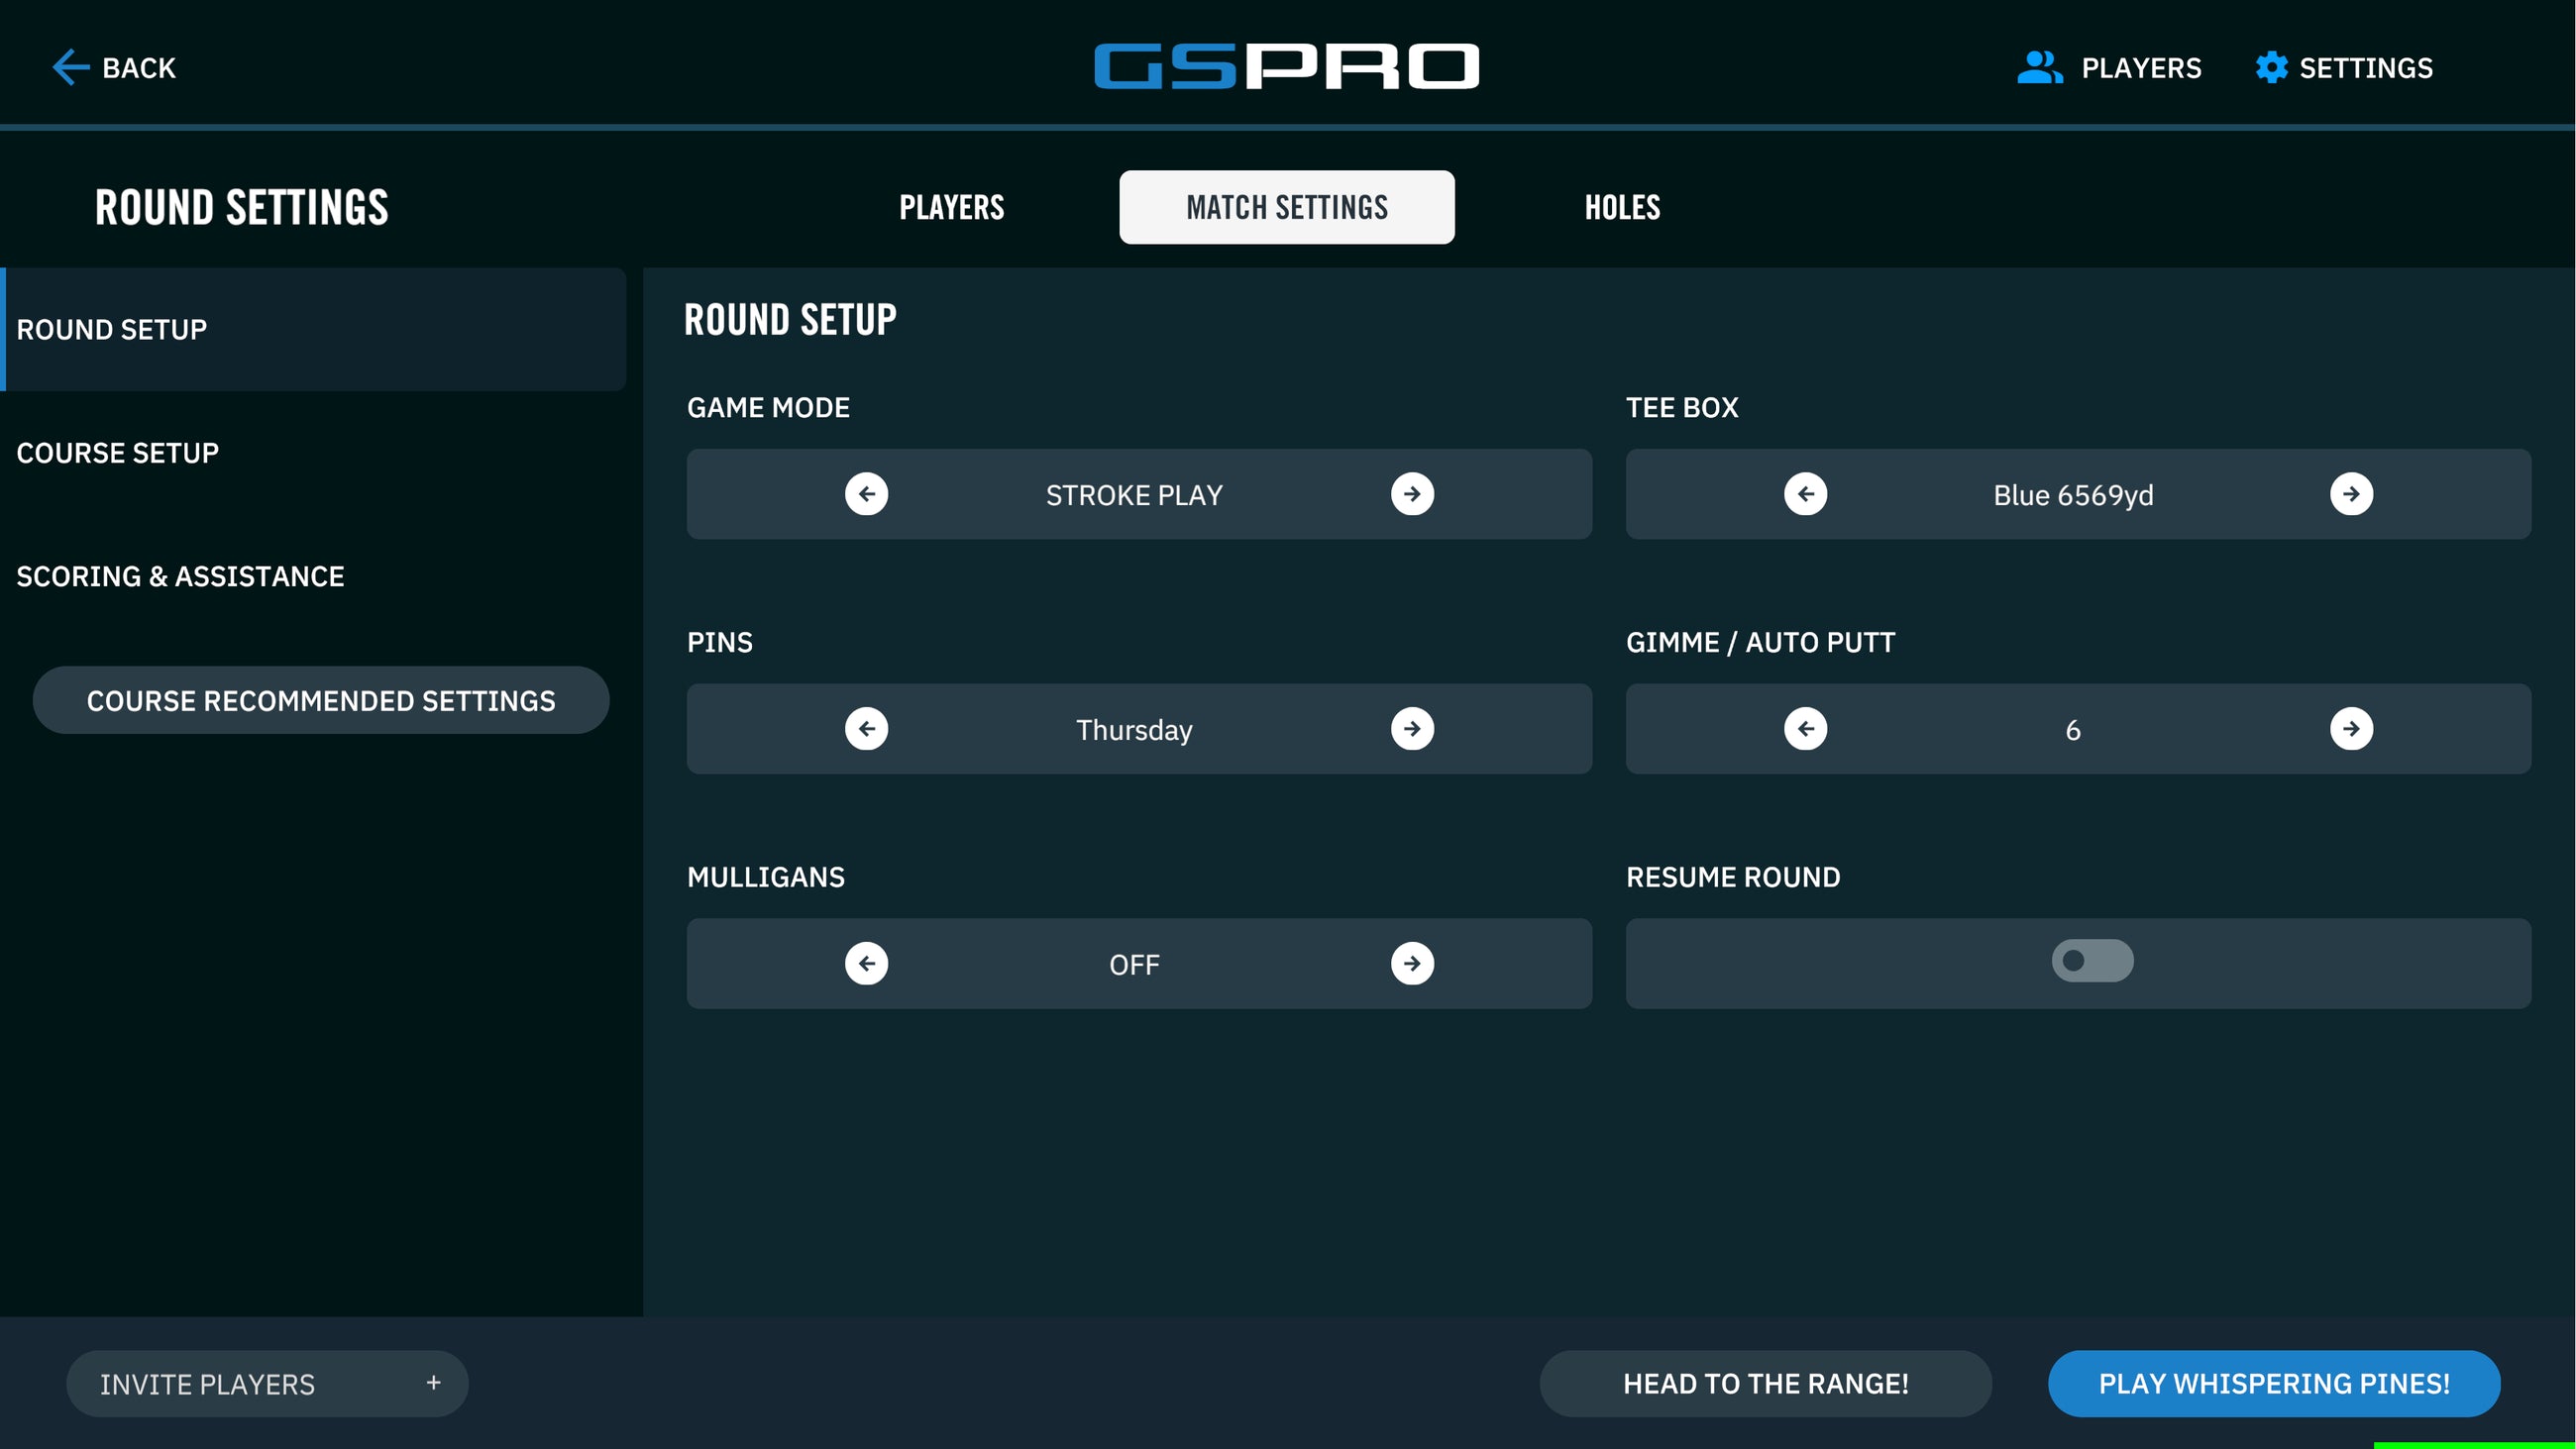Click the left arrow for Pins
2576x1449 pixels.
[866, 729]
